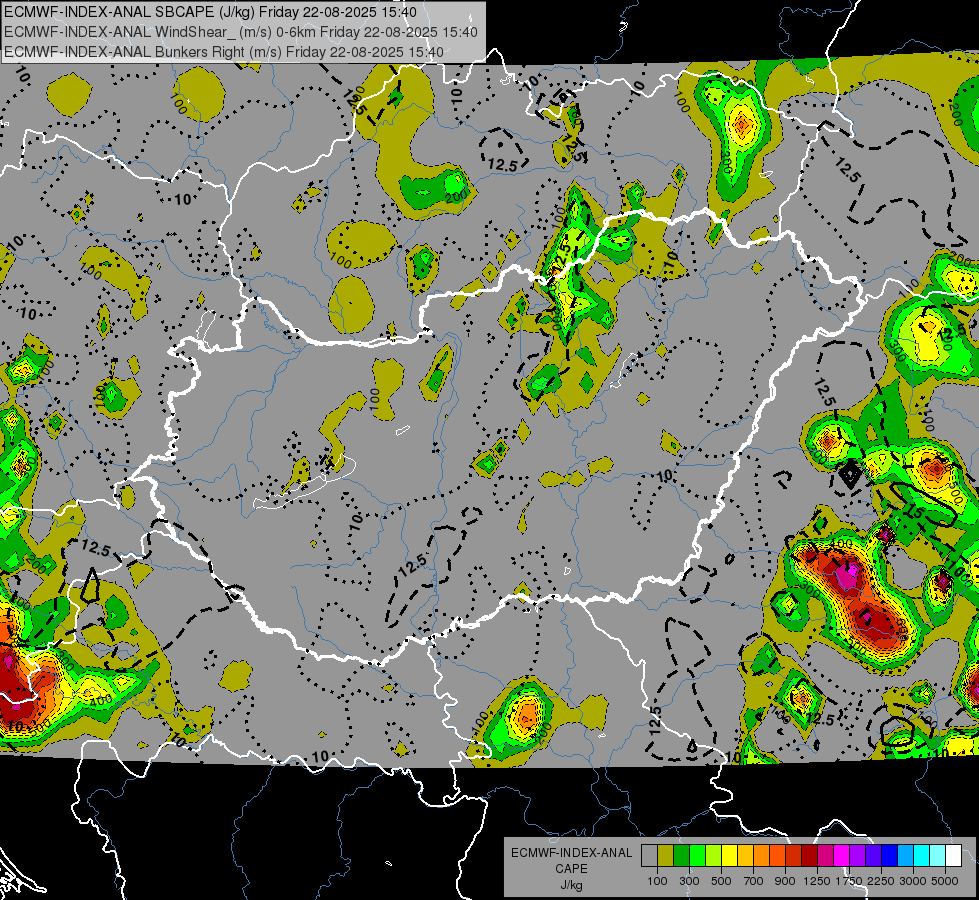
Task: Click the WindShear 0-6km title line
Action: pyautogui.click(x=240, y=32)
